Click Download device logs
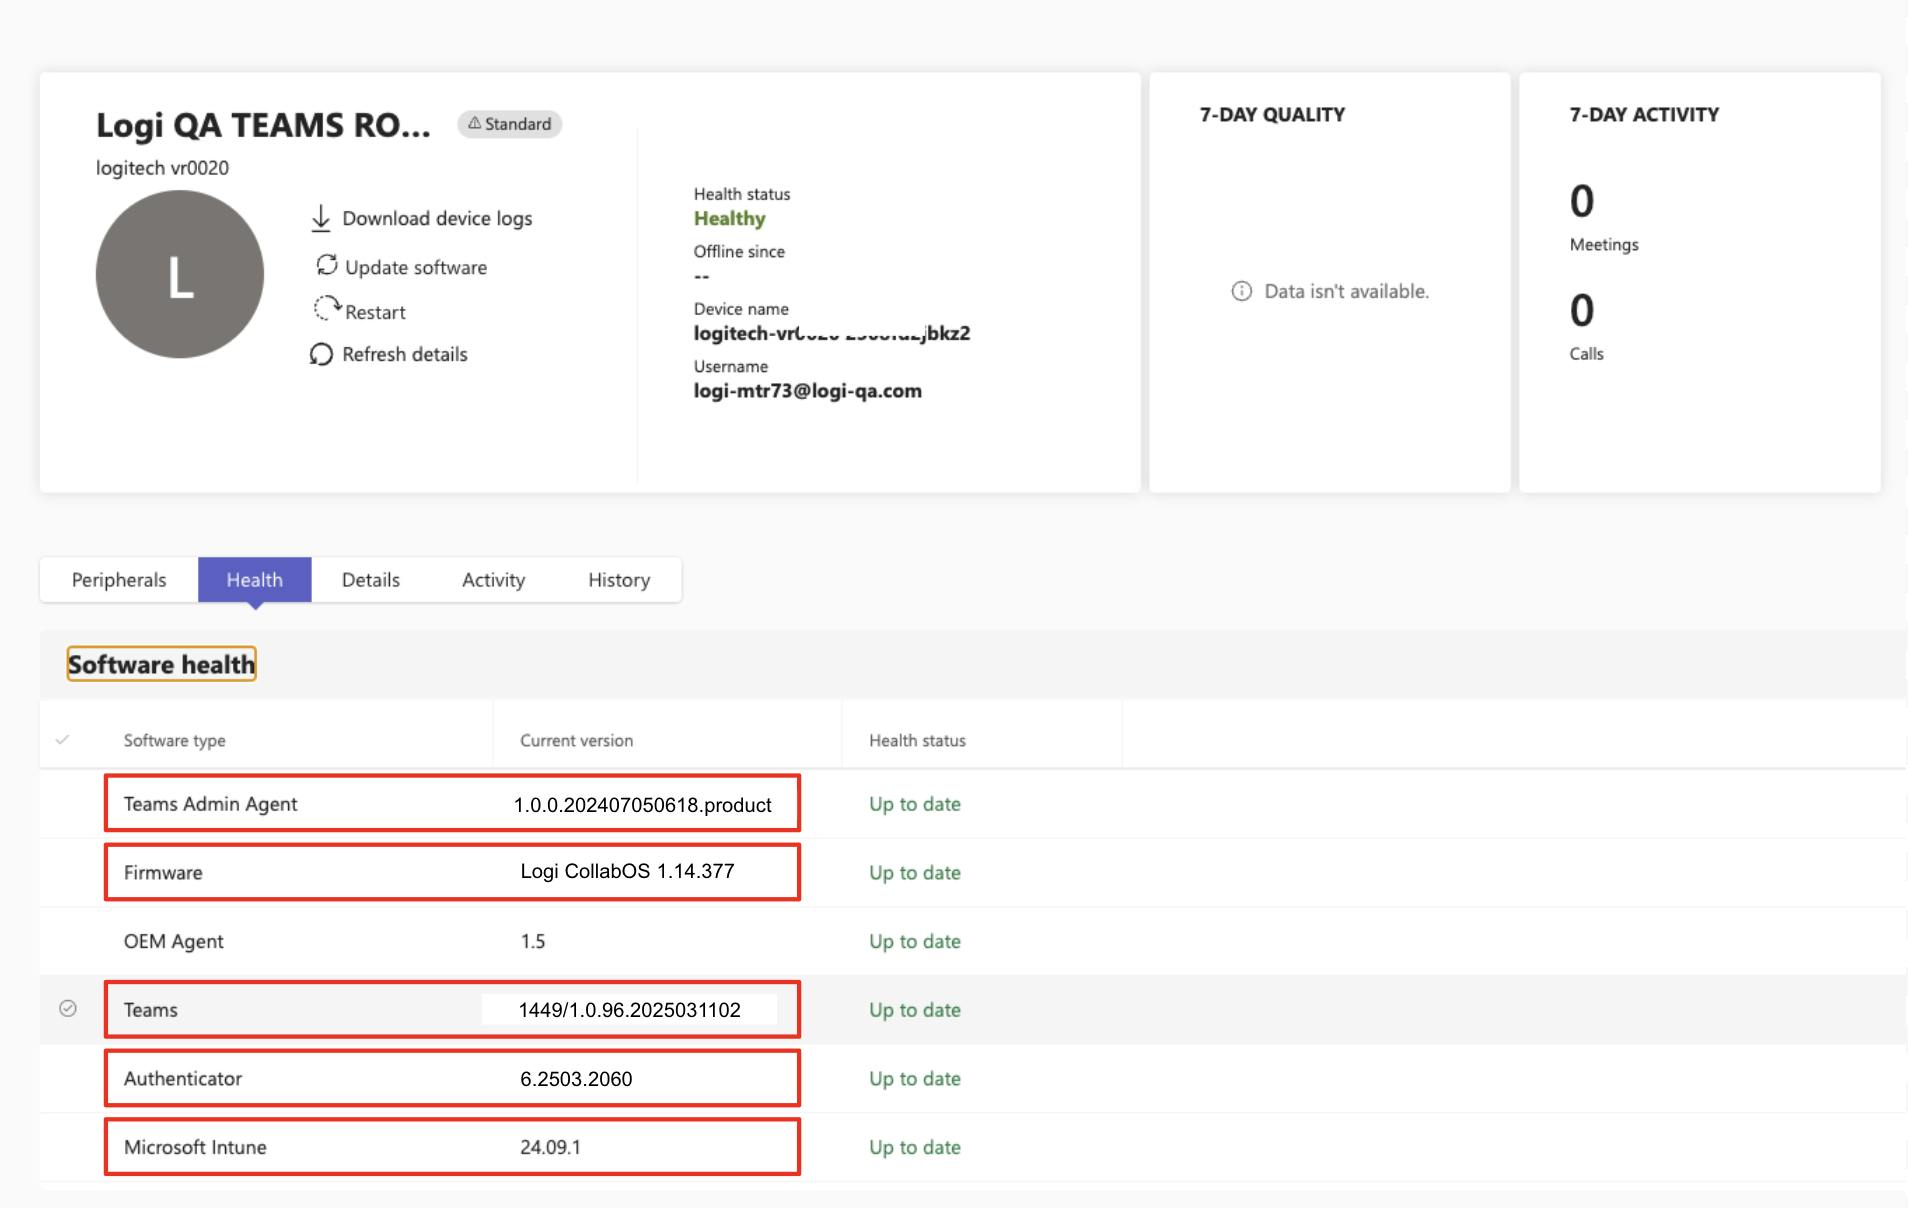The height and width of the screenshot is (1208, 1908). pos(437,218)
